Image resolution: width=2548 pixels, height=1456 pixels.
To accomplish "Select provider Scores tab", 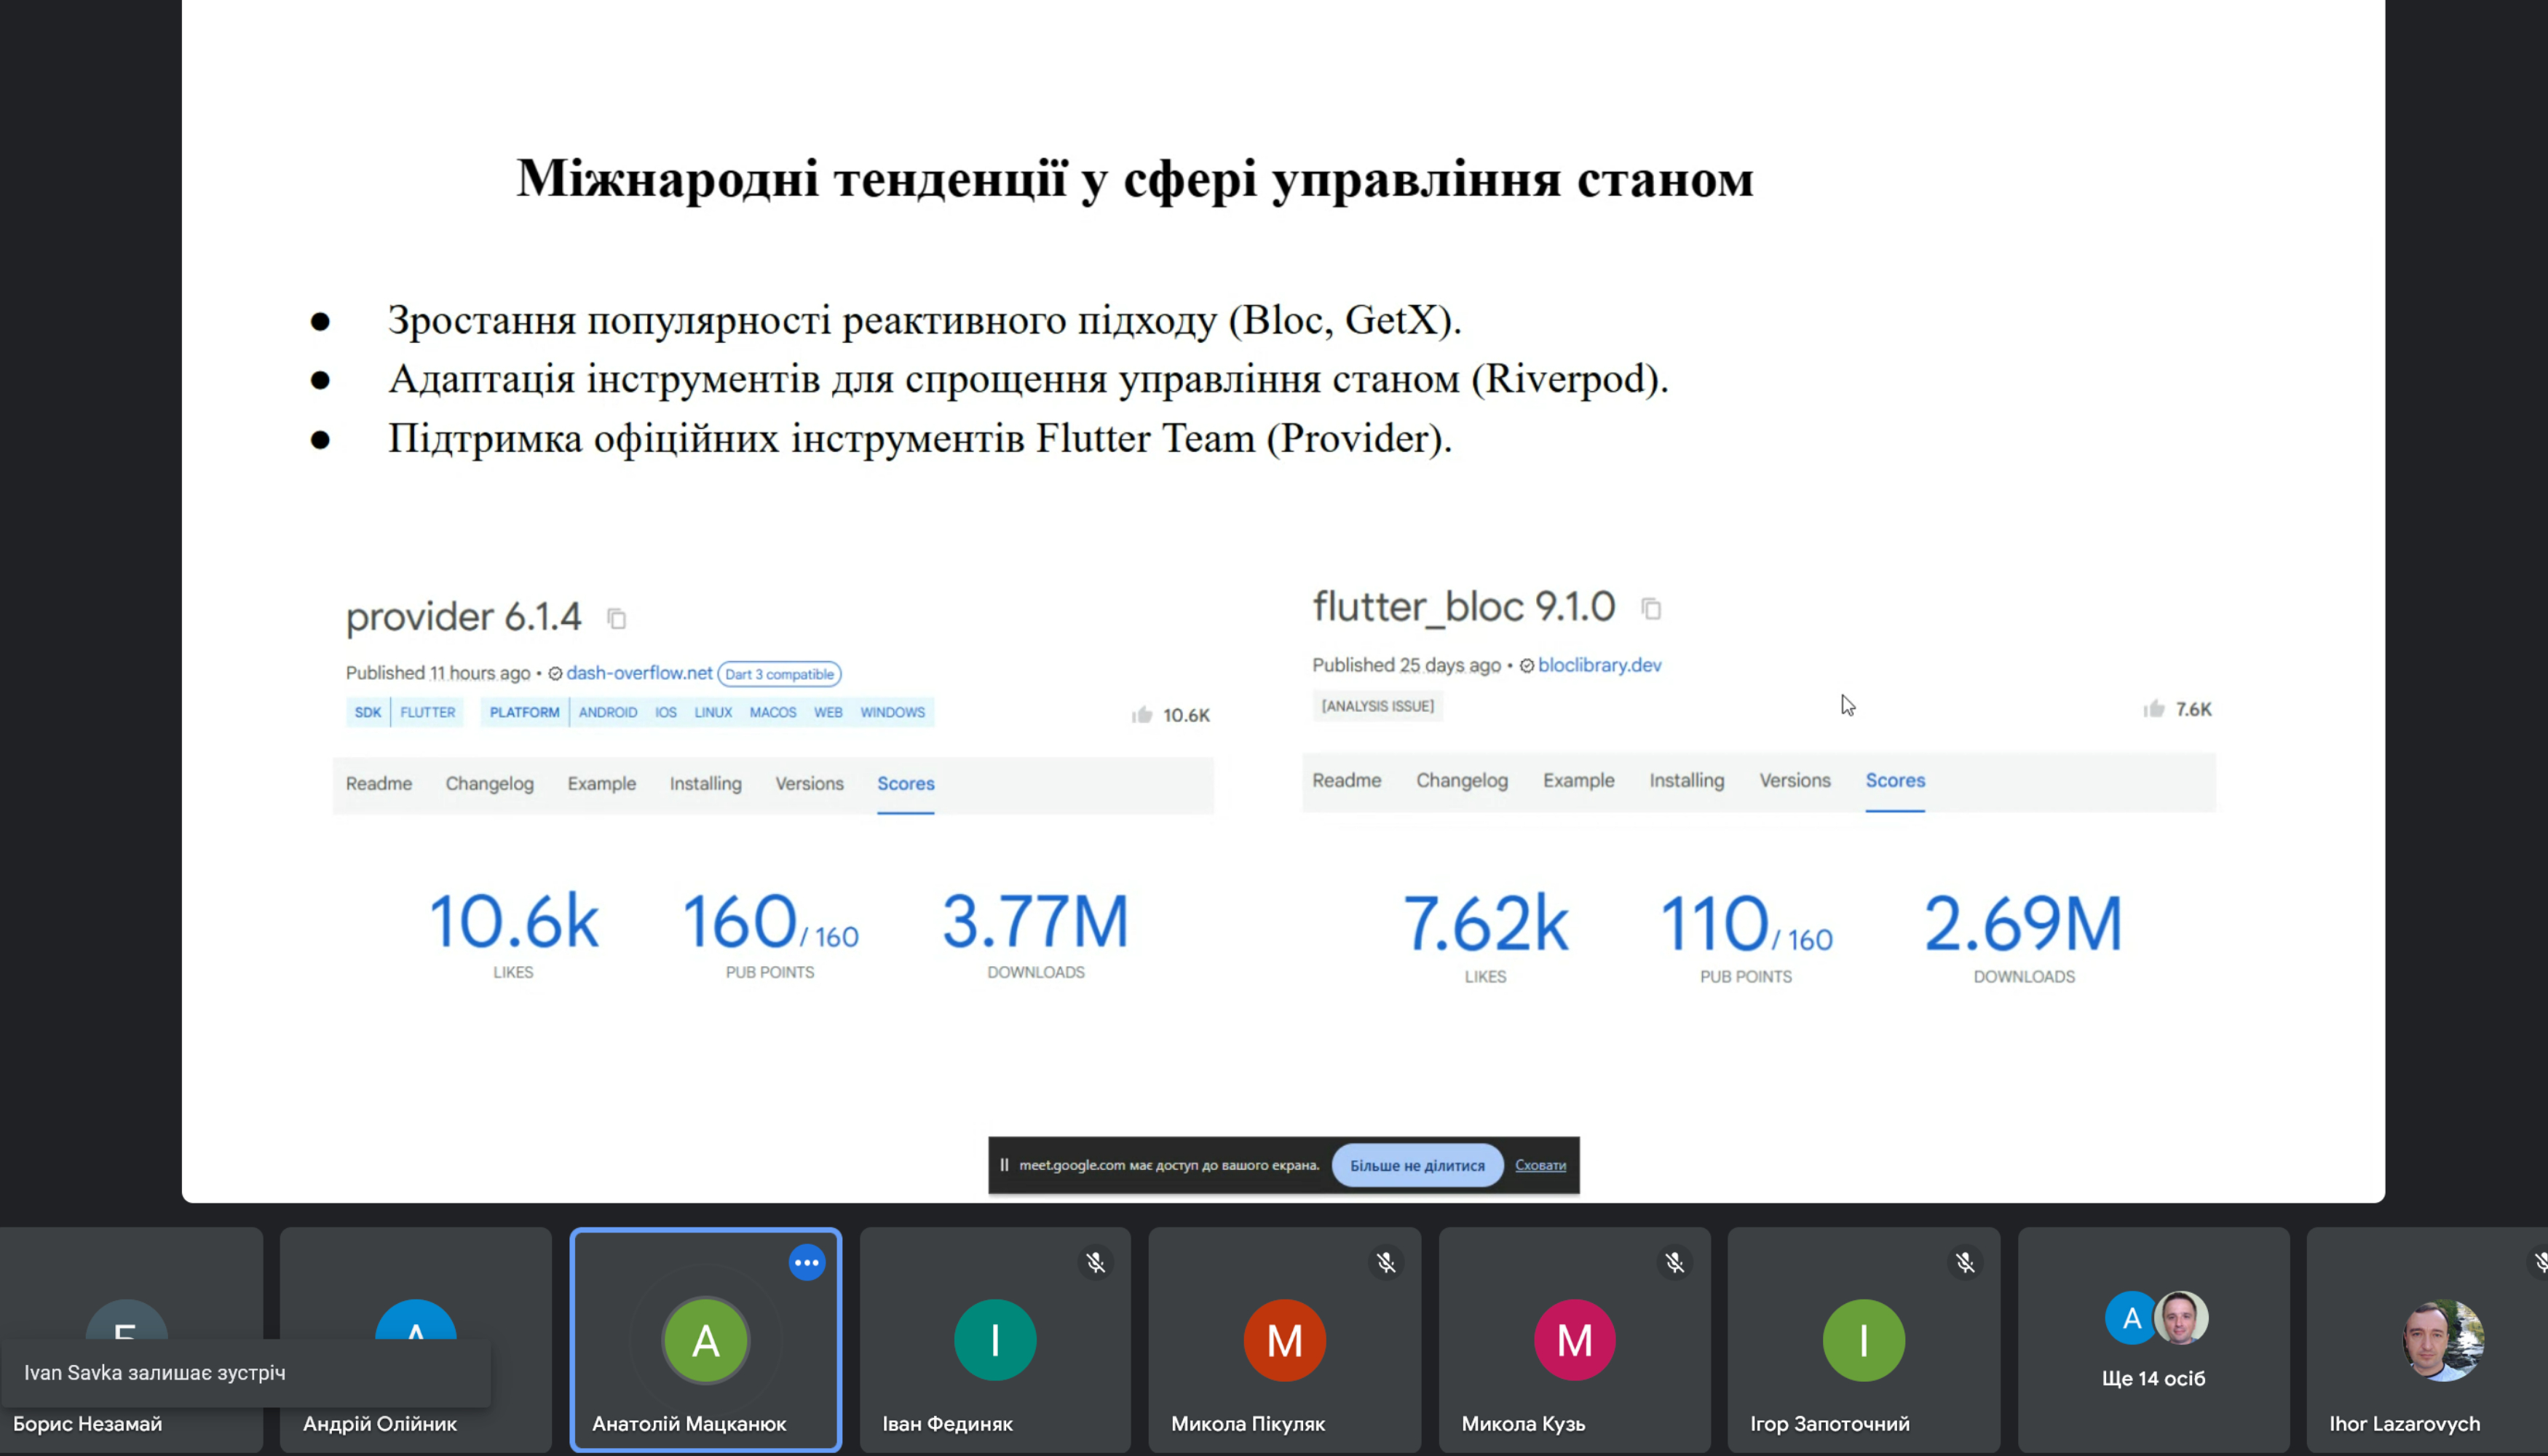I will [905, 784].
